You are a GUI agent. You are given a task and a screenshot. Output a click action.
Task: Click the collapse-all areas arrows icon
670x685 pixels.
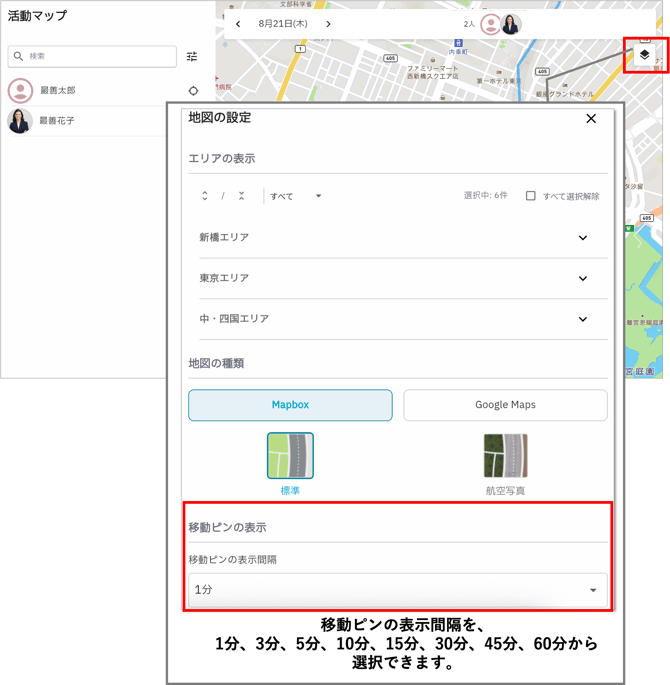242,196
